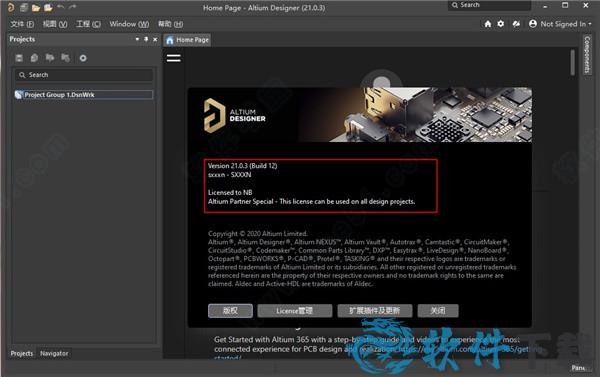This screenshot has width=600, height=377.
Task: Click the 扩展插件及更新 button
Action: 375,311
